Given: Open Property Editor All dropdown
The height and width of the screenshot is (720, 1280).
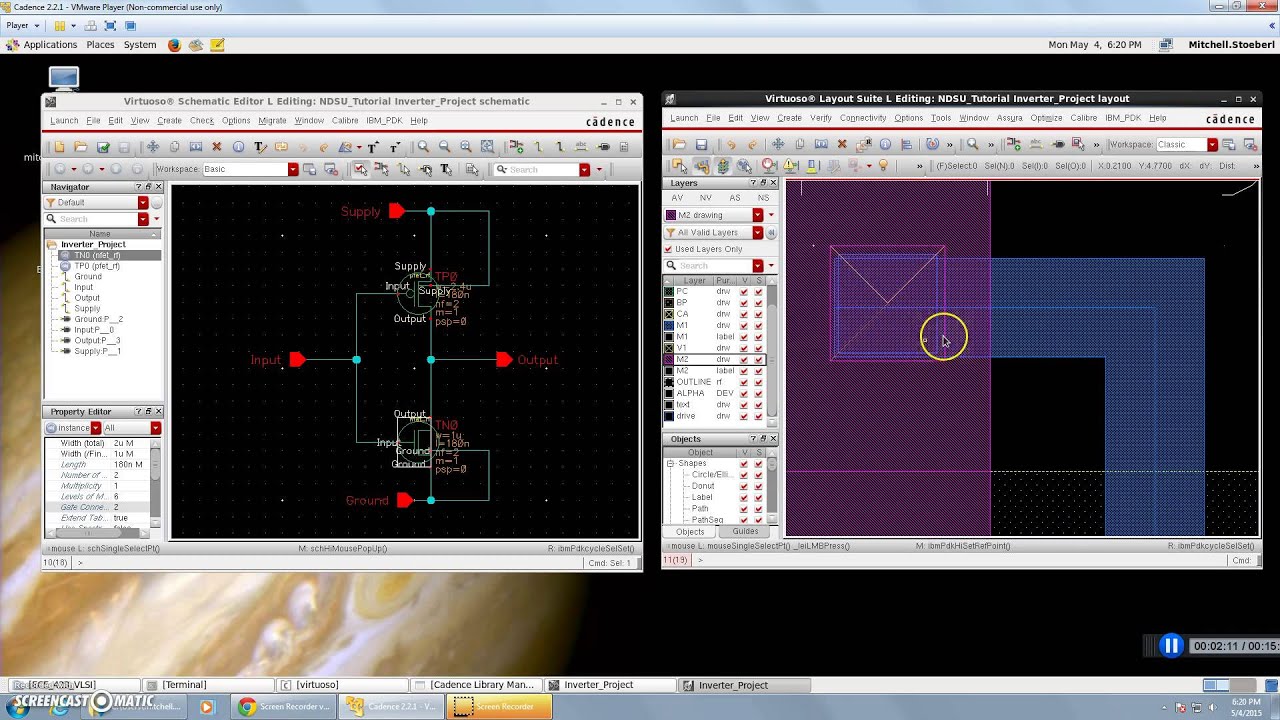Looking at the screenshot, I should [156, 428].
